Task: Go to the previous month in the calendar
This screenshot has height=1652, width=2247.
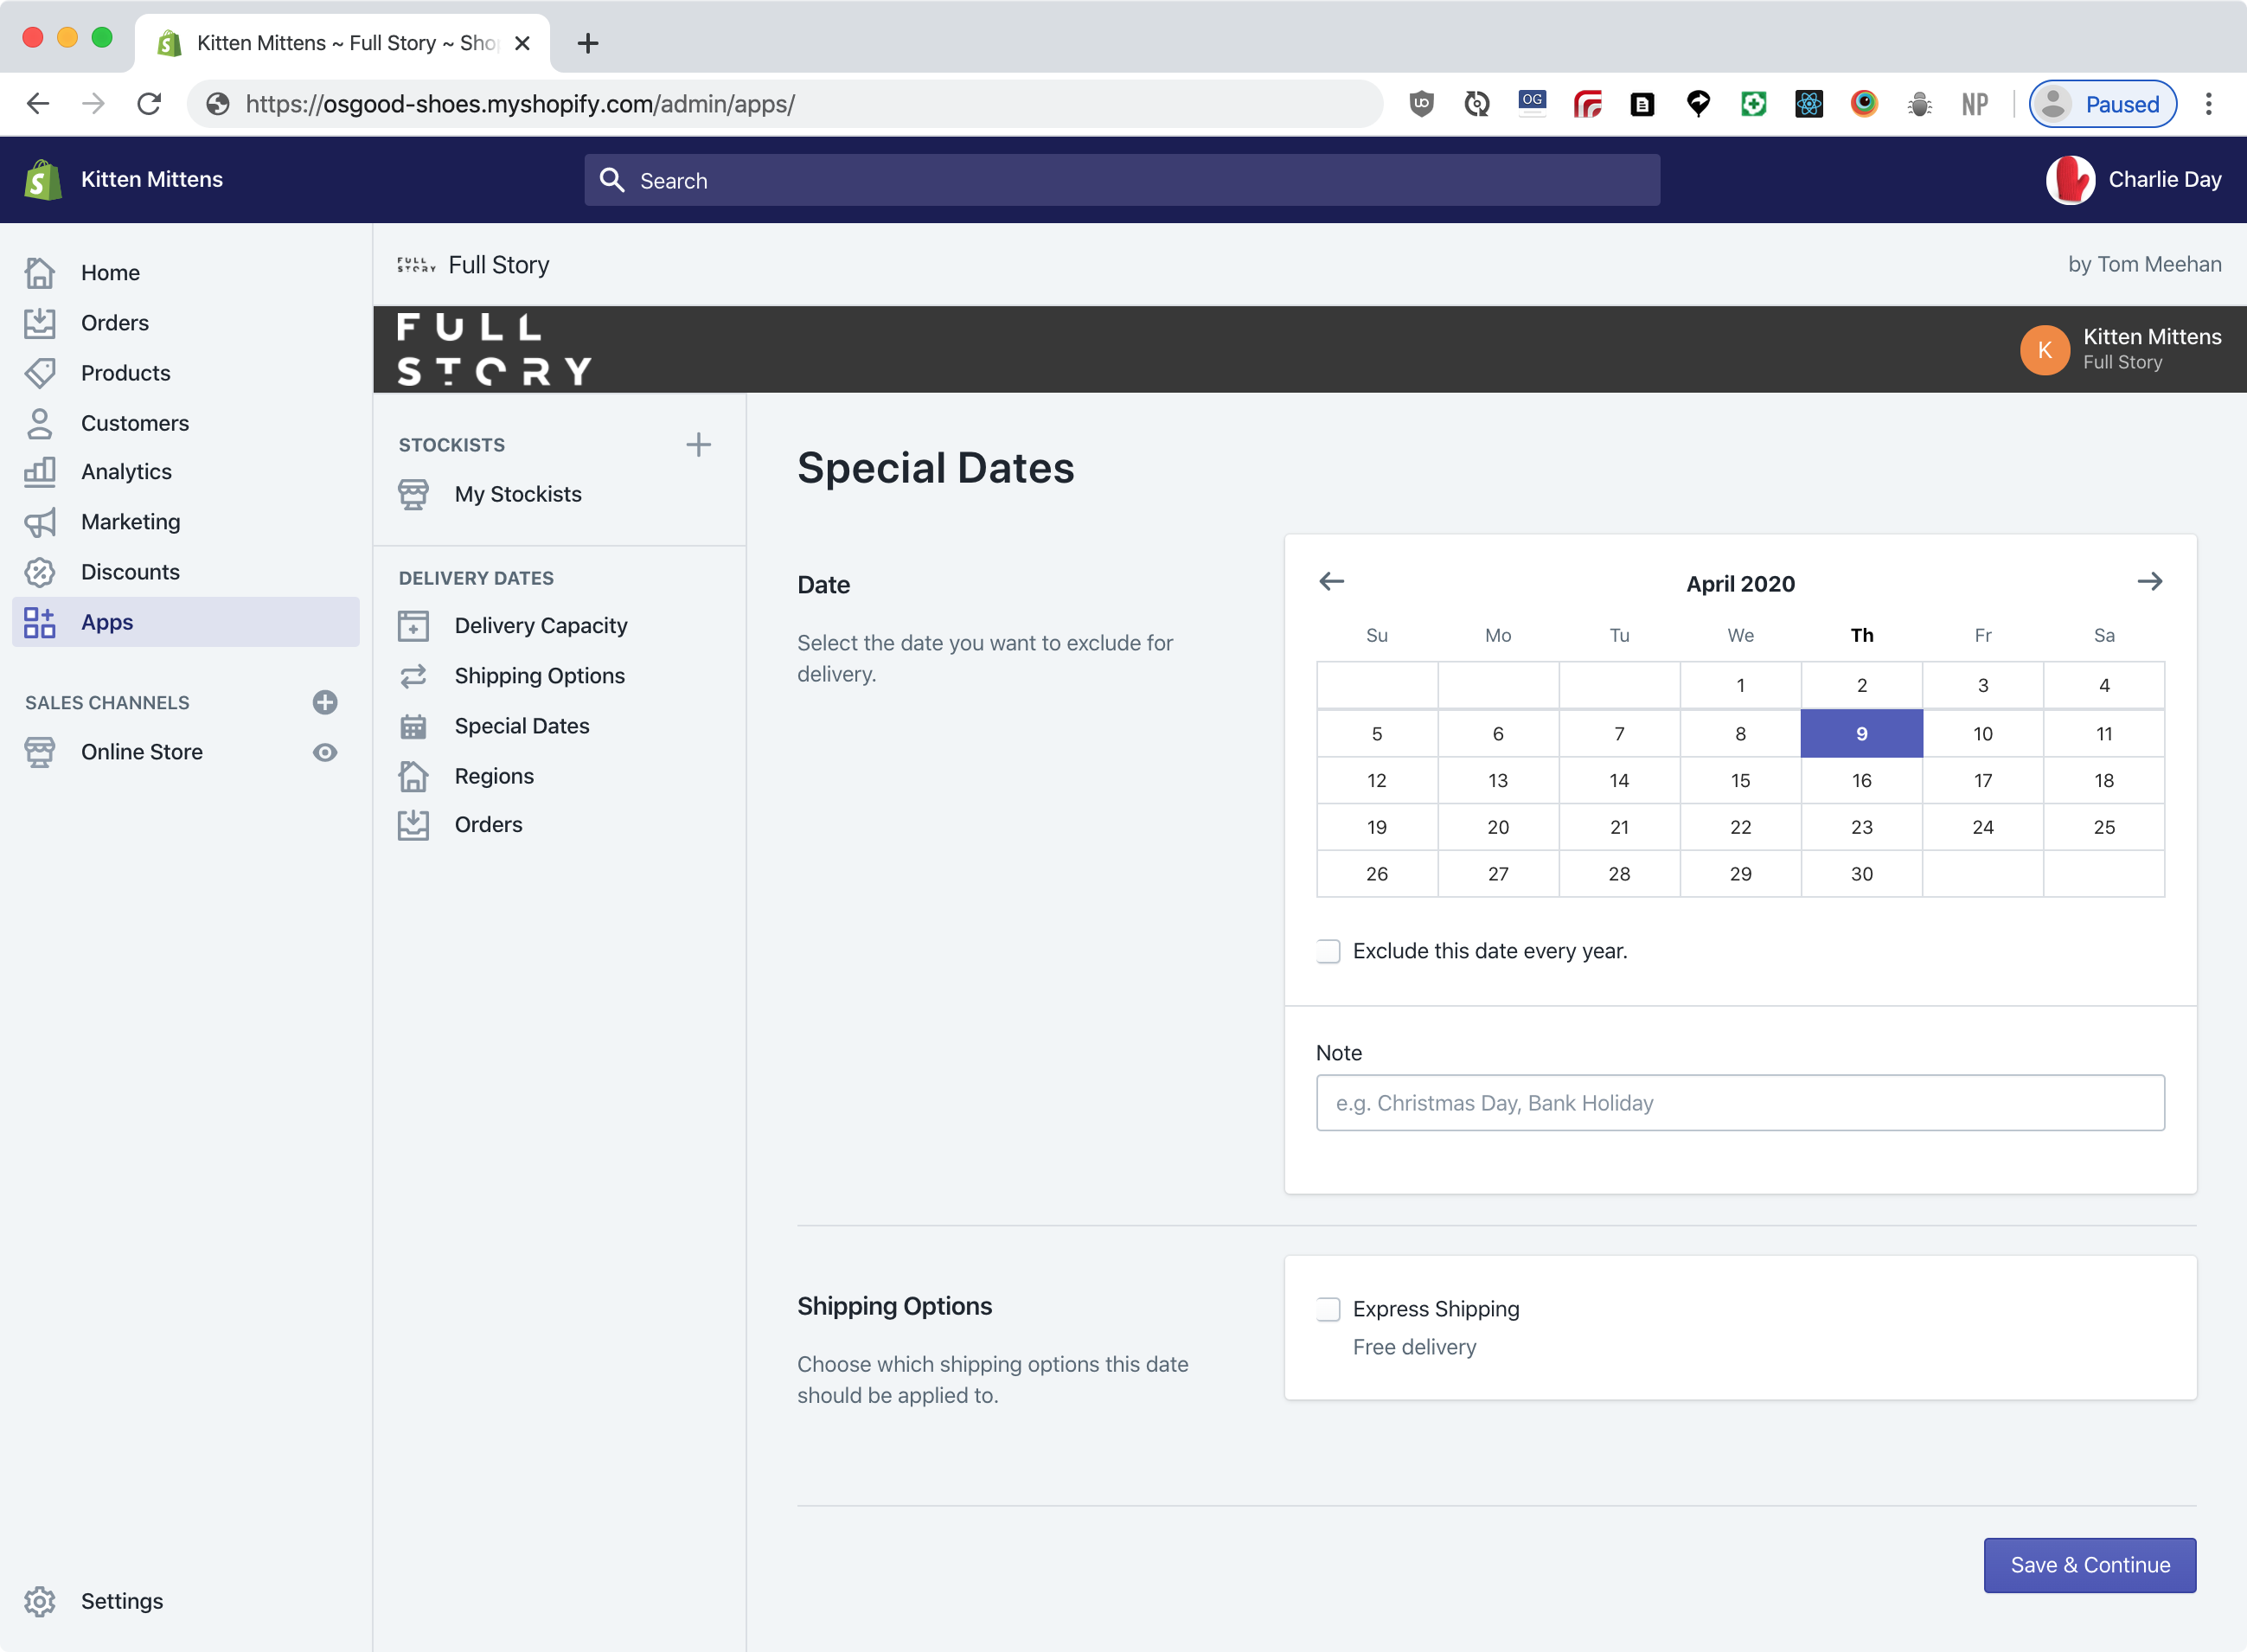Action: (1330, 581)
